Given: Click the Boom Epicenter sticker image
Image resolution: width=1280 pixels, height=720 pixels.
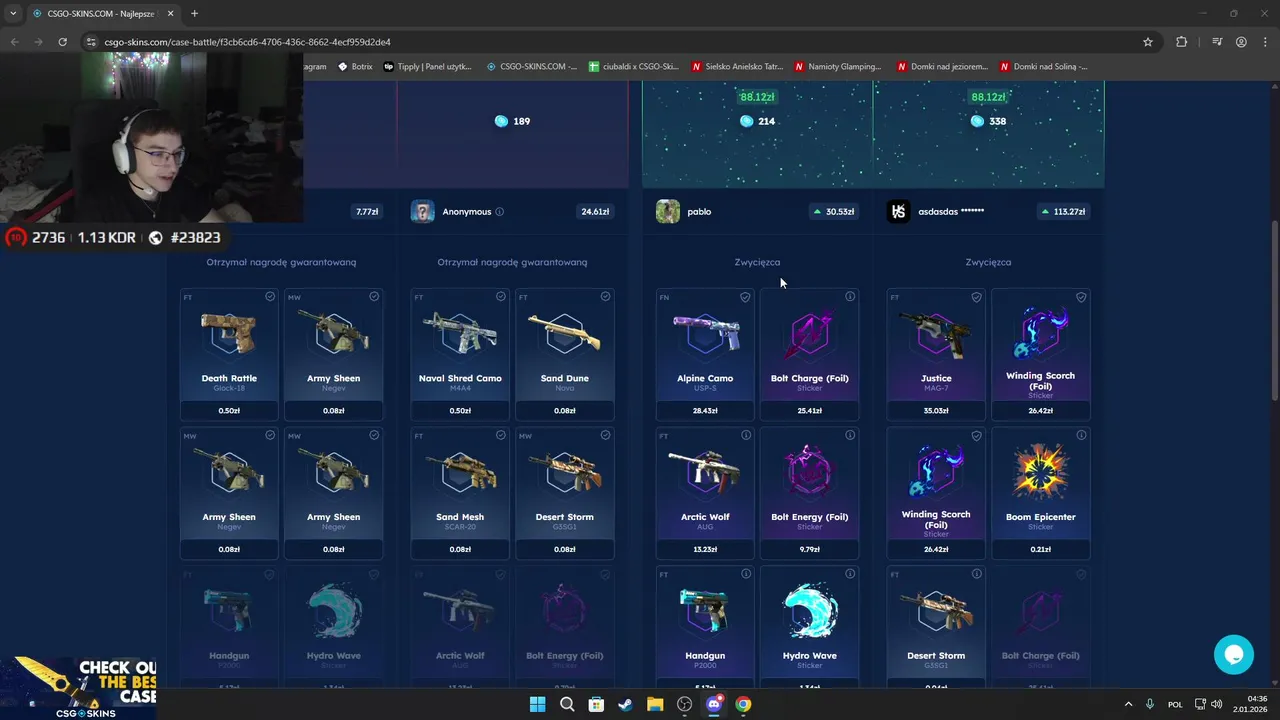Looking at the screenshot, I should tap(1040, 471).
